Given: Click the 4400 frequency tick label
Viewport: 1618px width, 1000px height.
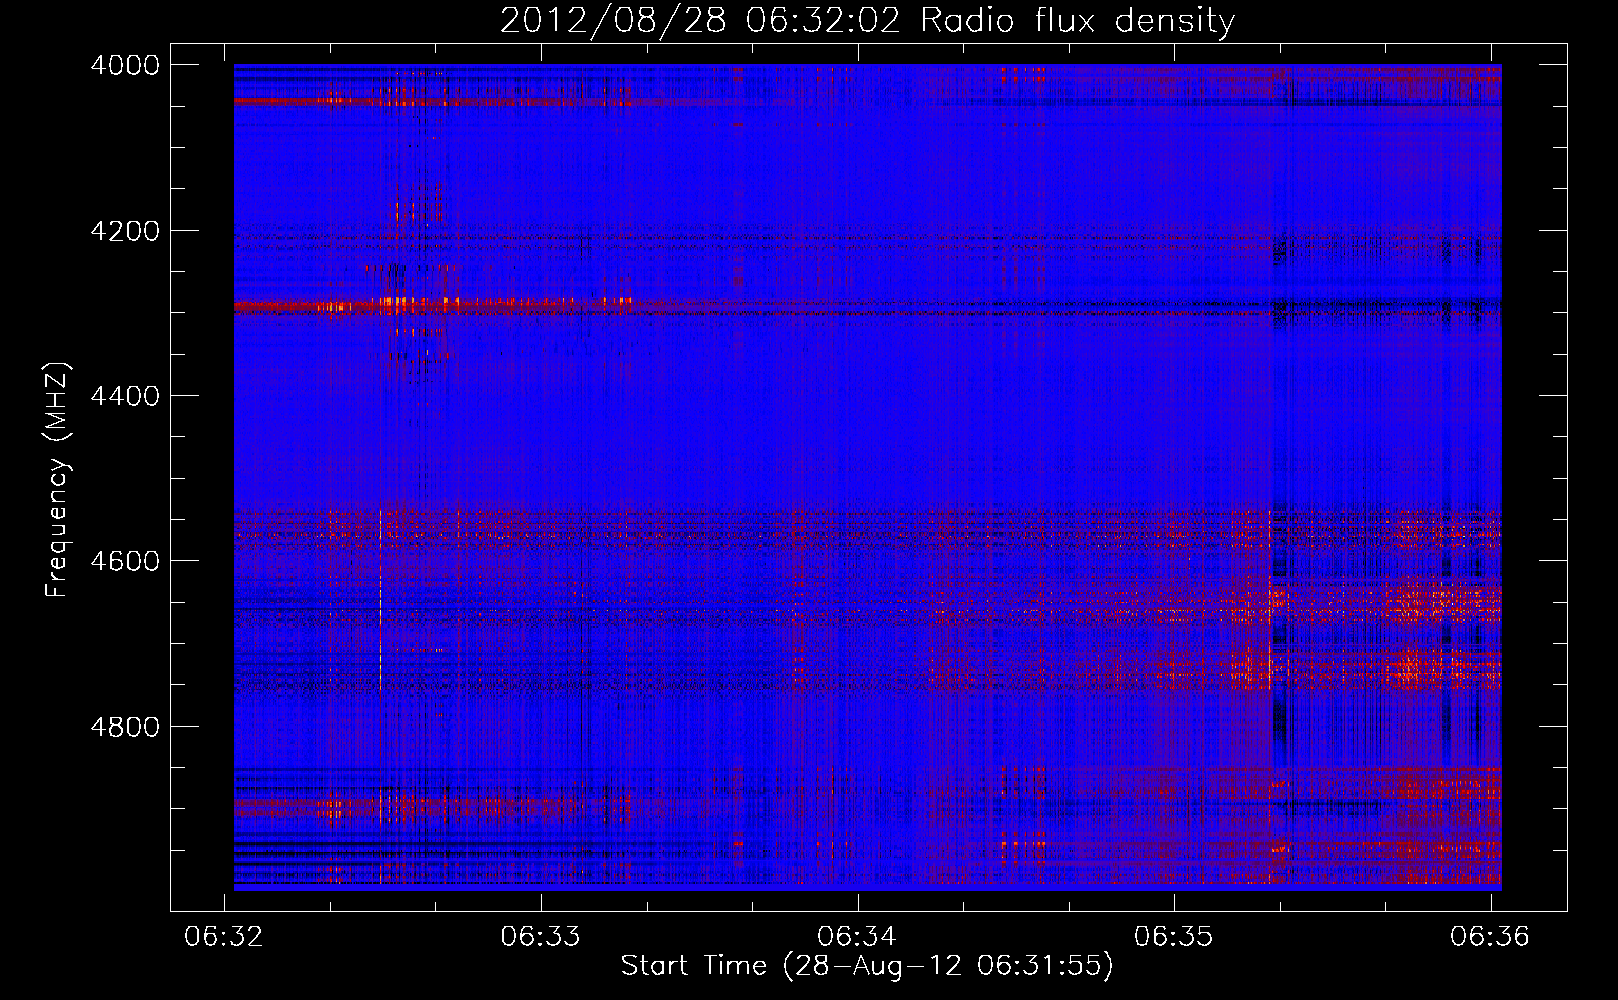Looking at the screenshot, I should coord(125,396).
